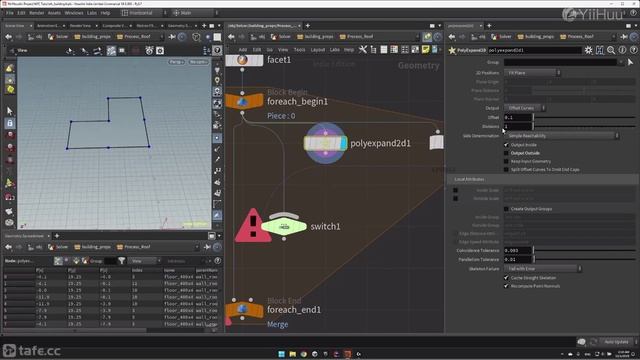Image resolution: width=640 pixels, height=360 pixels.
Task: Switch to the Geometry Spreadsheet tab
Action: pos(24,236)
